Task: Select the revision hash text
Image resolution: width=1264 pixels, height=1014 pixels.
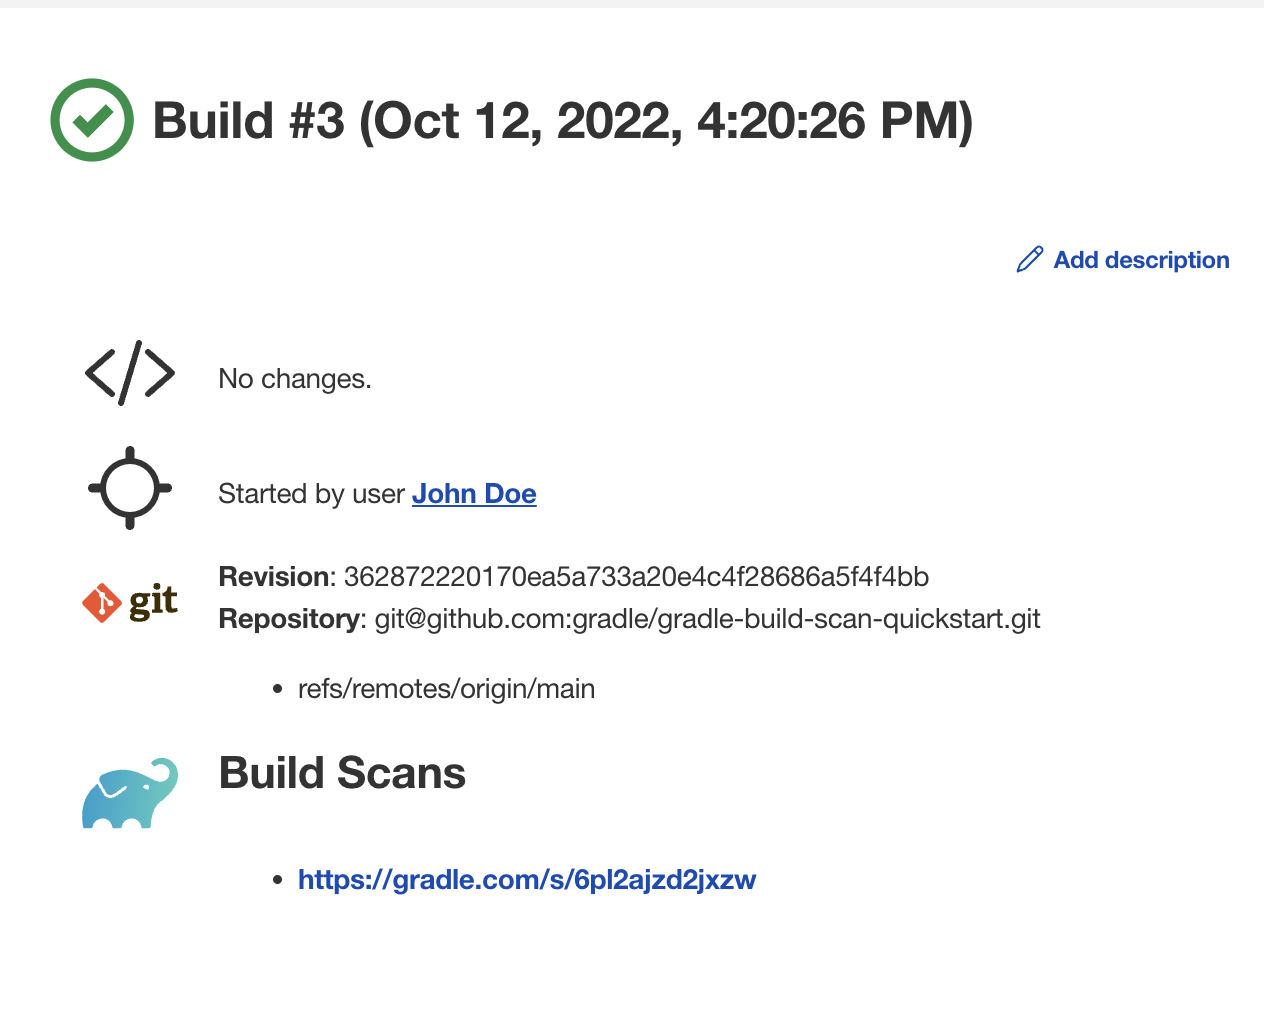Action: pos(636,576)
